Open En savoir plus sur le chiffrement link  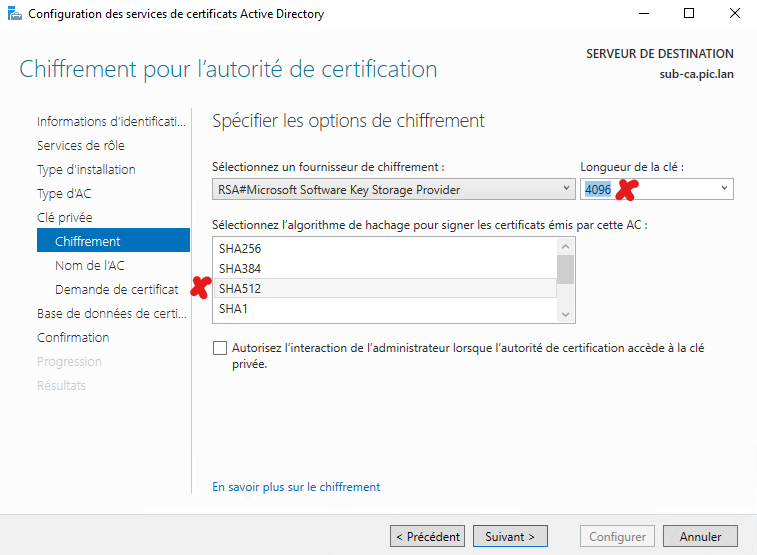296,487
